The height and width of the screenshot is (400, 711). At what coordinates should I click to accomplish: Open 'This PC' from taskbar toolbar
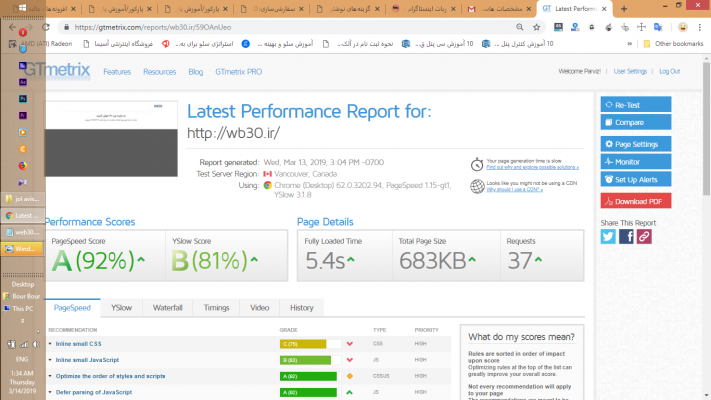click(18, 309)
